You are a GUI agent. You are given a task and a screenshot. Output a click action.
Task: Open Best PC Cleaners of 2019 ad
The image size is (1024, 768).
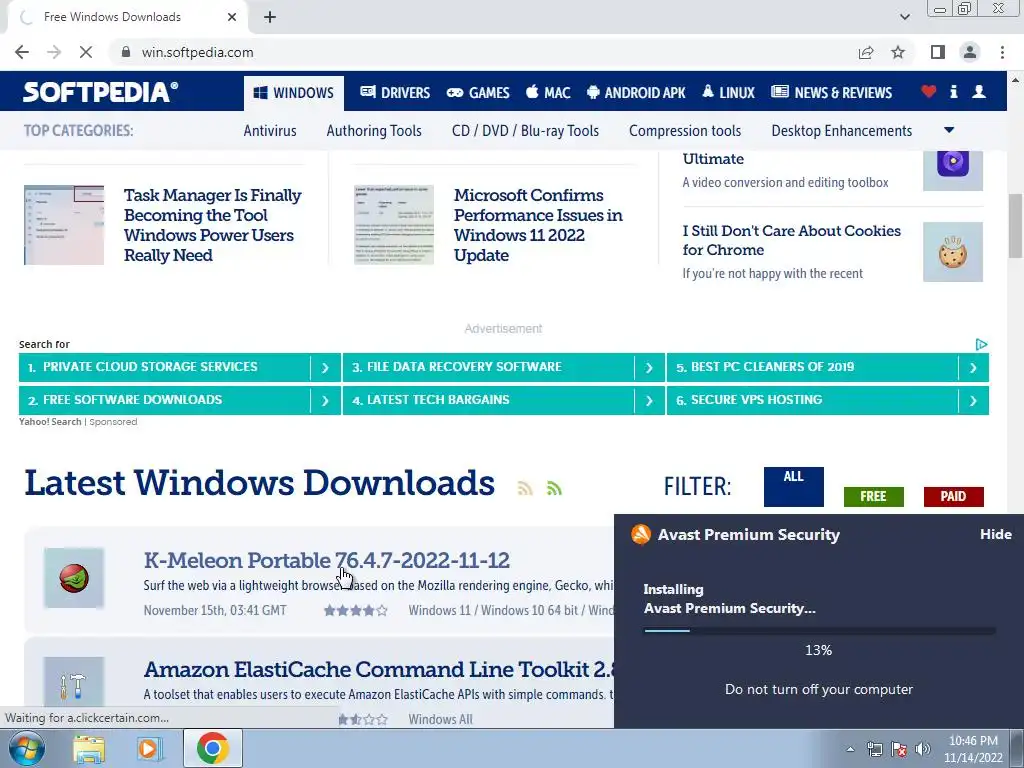tap(772, 367)
